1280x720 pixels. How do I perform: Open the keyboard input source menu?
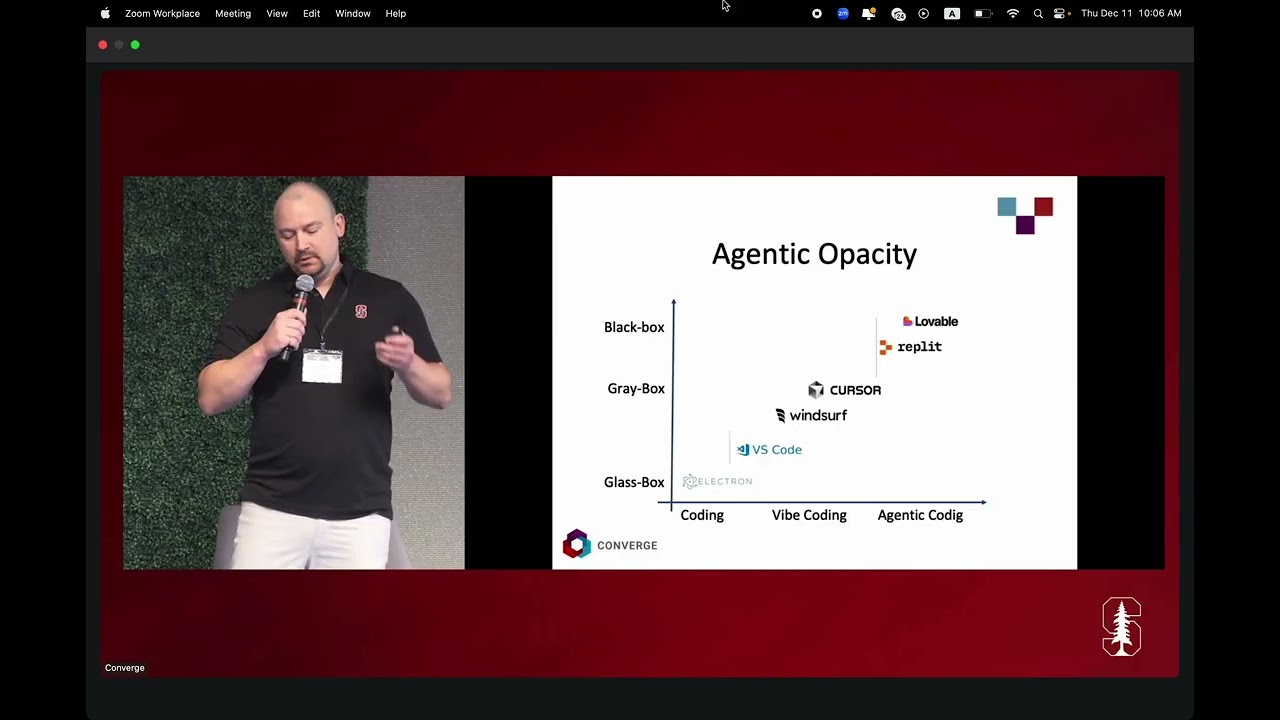[x=952, y=13]
